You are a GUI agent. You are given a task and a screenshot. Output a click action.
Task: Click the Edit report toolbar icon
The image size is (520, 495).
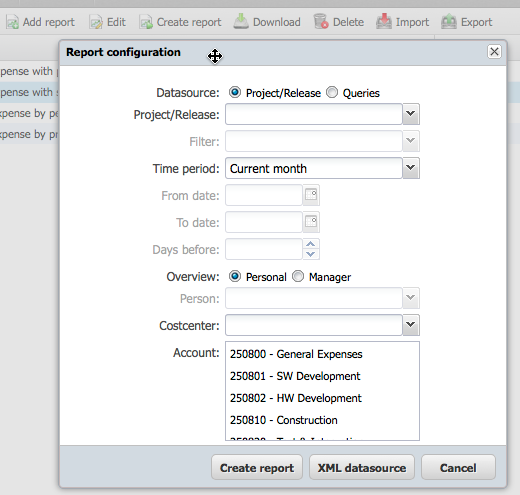pos(96,22)
